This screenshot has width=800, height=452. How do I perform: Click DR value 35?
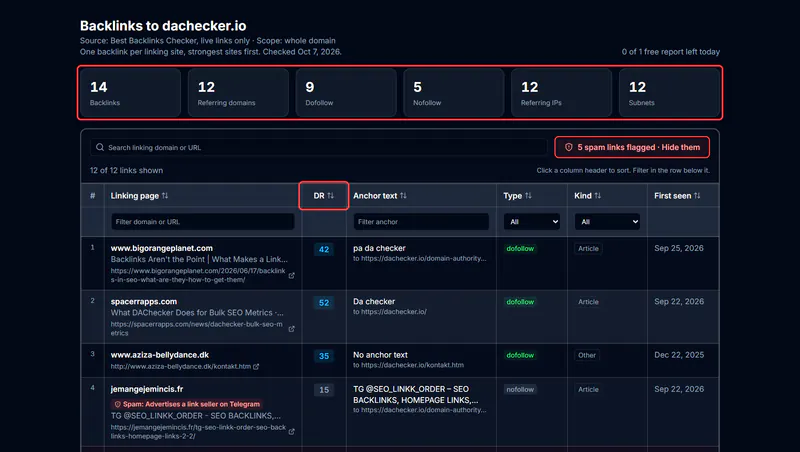point(324,356)
